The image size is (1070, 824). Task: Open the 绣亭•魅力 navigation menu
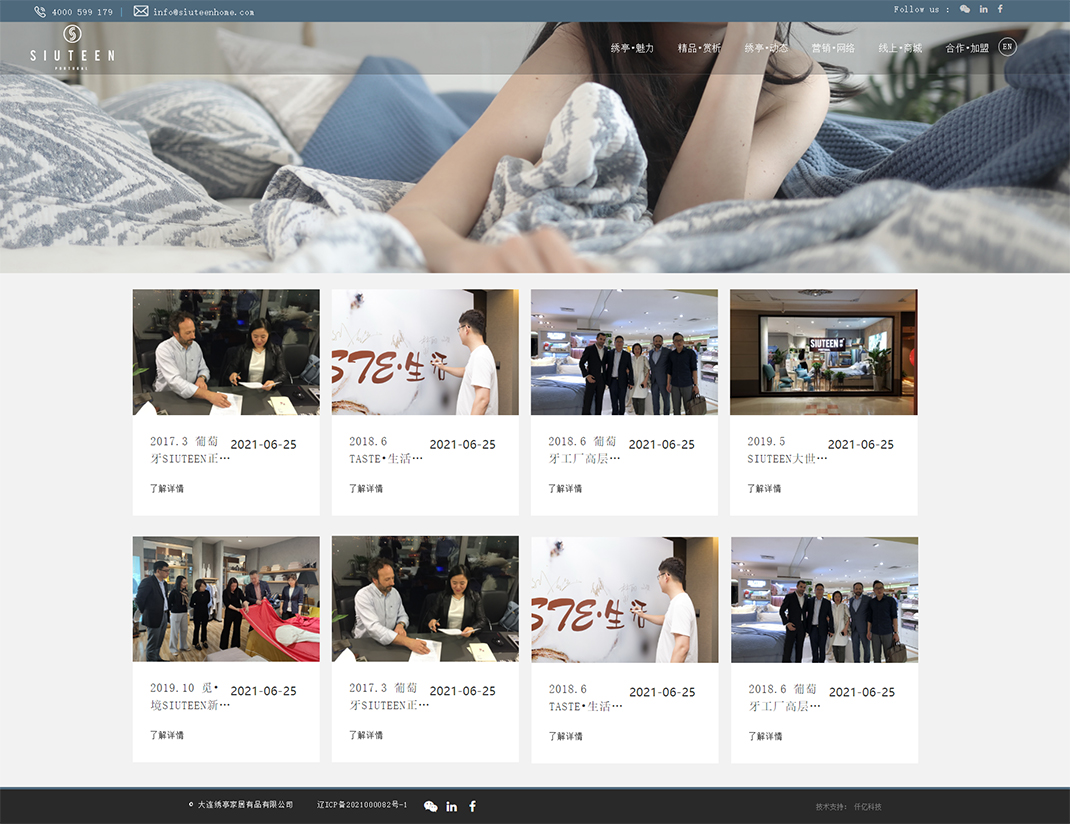[x=632, y=48]
